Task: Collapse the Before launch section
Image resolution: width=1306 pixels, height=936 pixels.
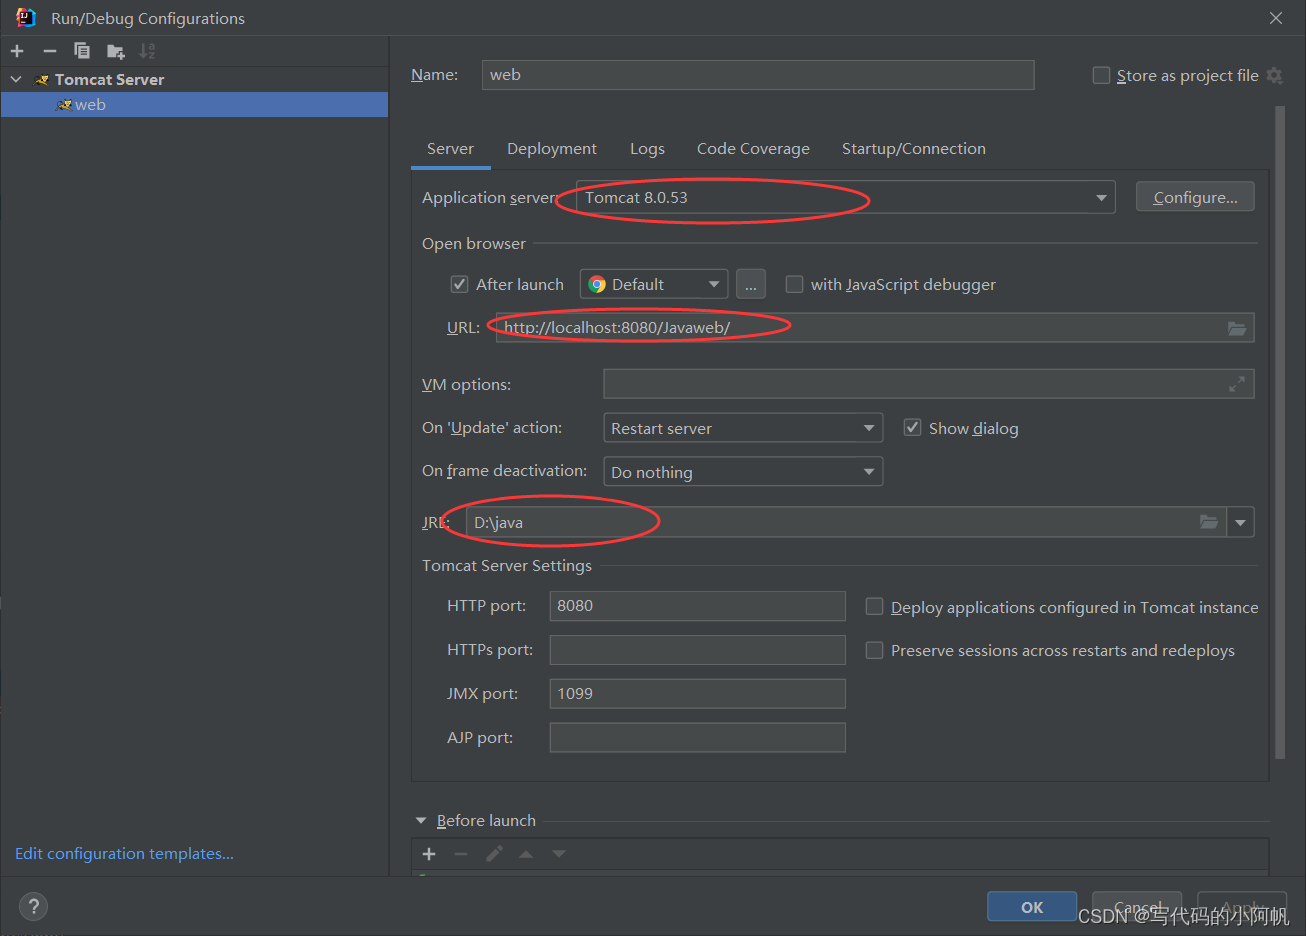Action: (421, 821)
